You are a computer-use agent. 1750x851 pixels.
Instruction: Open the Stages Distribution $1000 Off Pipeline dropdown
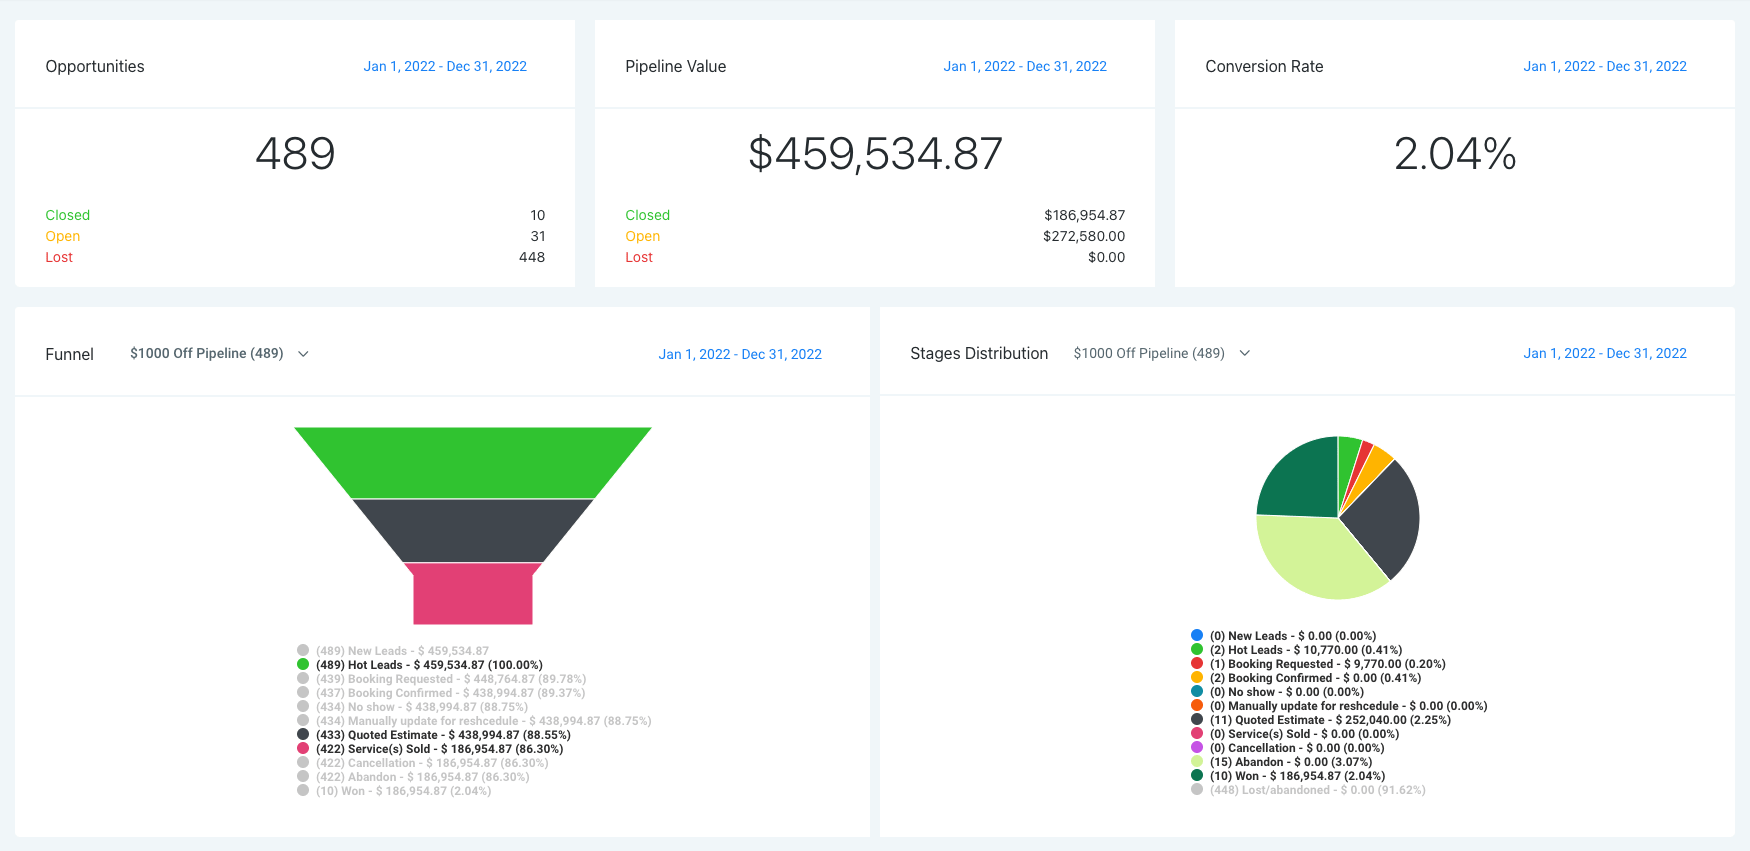coord(1149,353)
